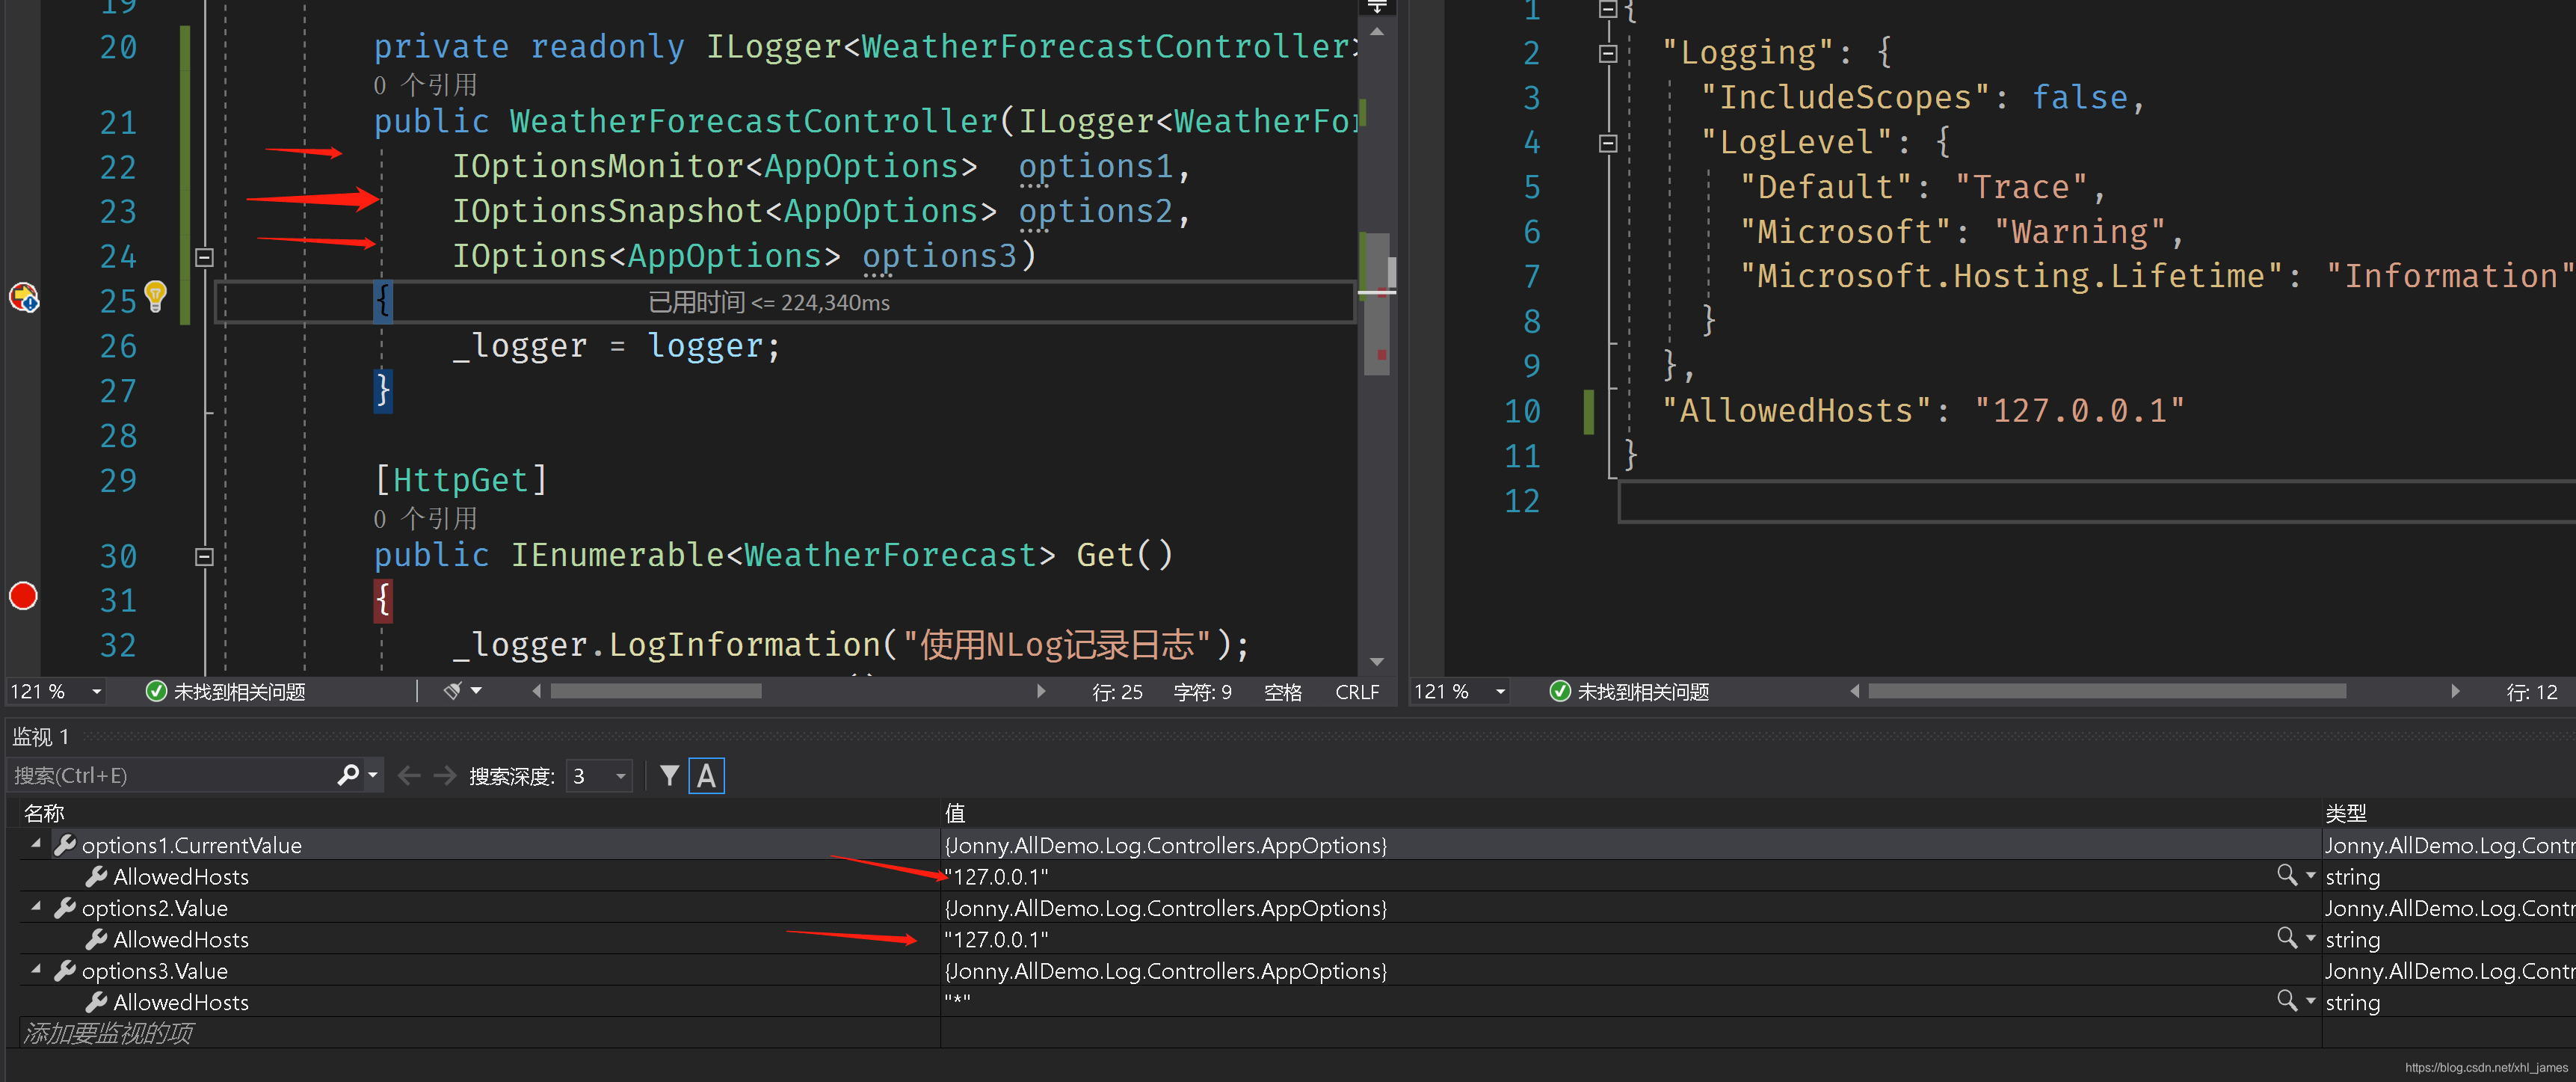
Task: Click the 空格 indentation indicator
Action: (1283, 692)
